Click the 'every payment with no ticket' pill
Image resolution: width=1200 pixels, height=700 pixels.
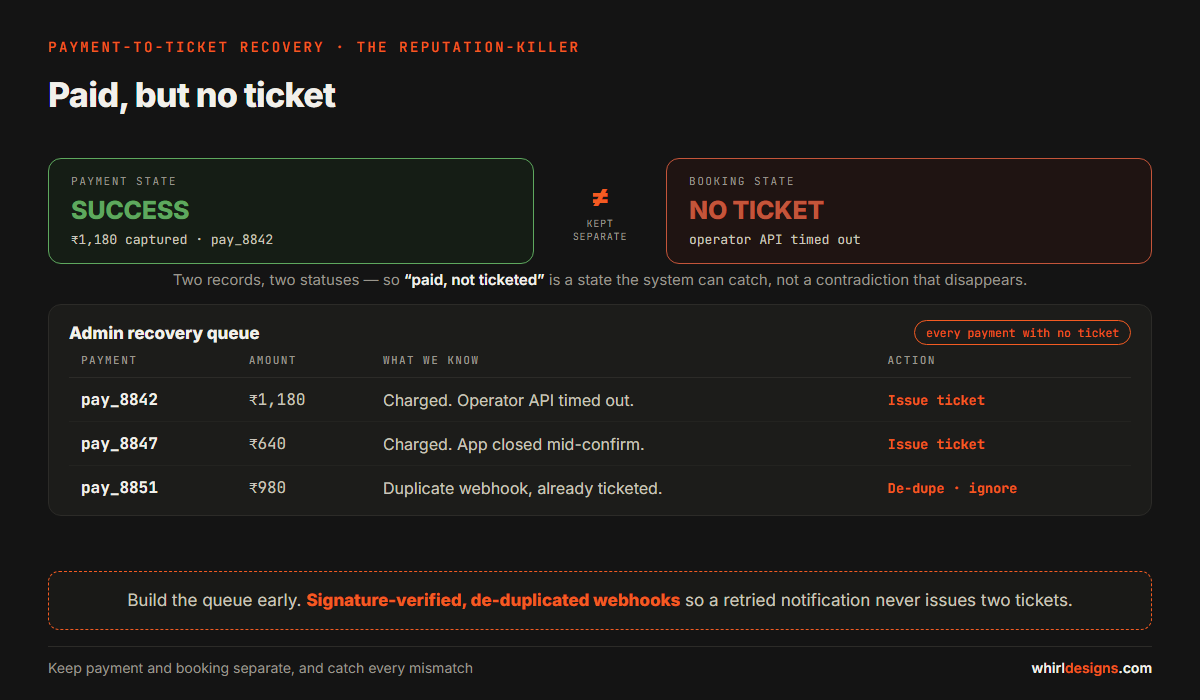point(1022,333)
